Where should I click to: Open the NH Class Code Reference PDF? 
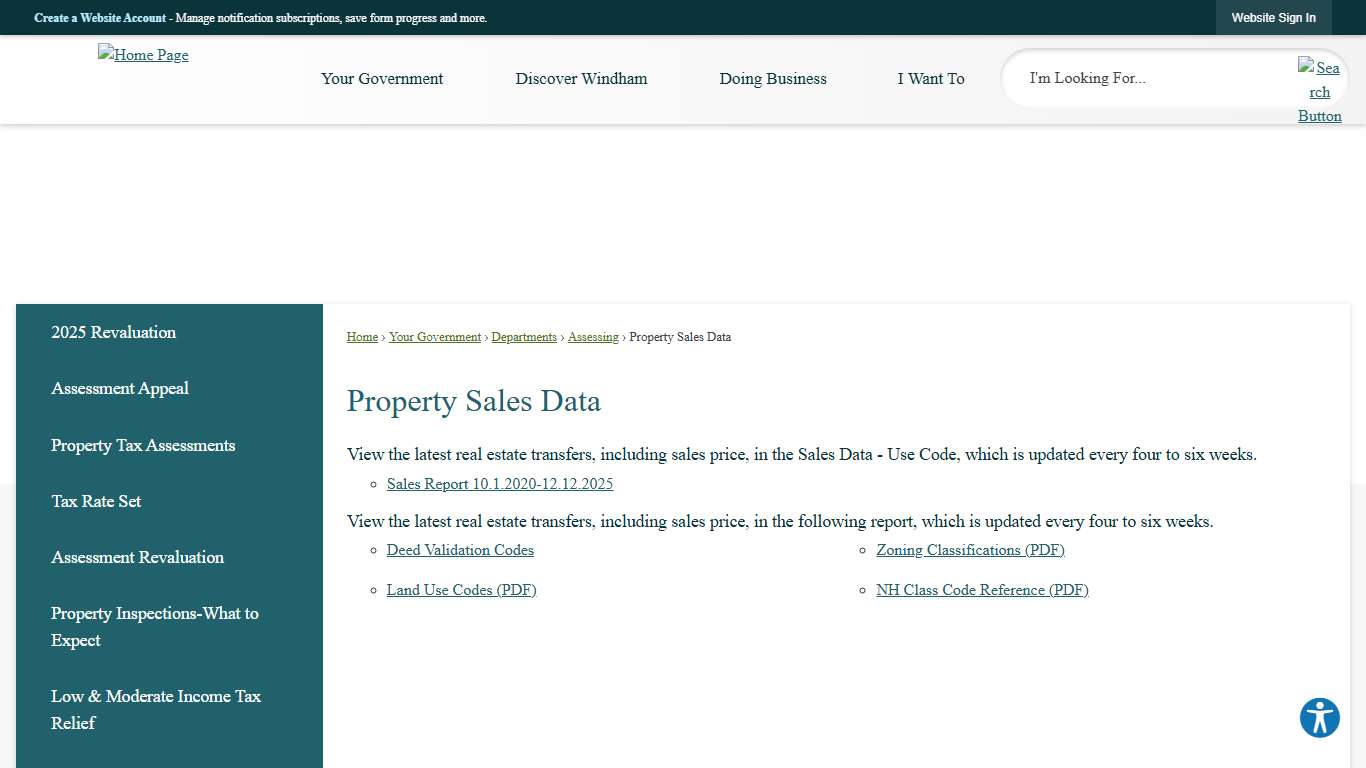982,590
